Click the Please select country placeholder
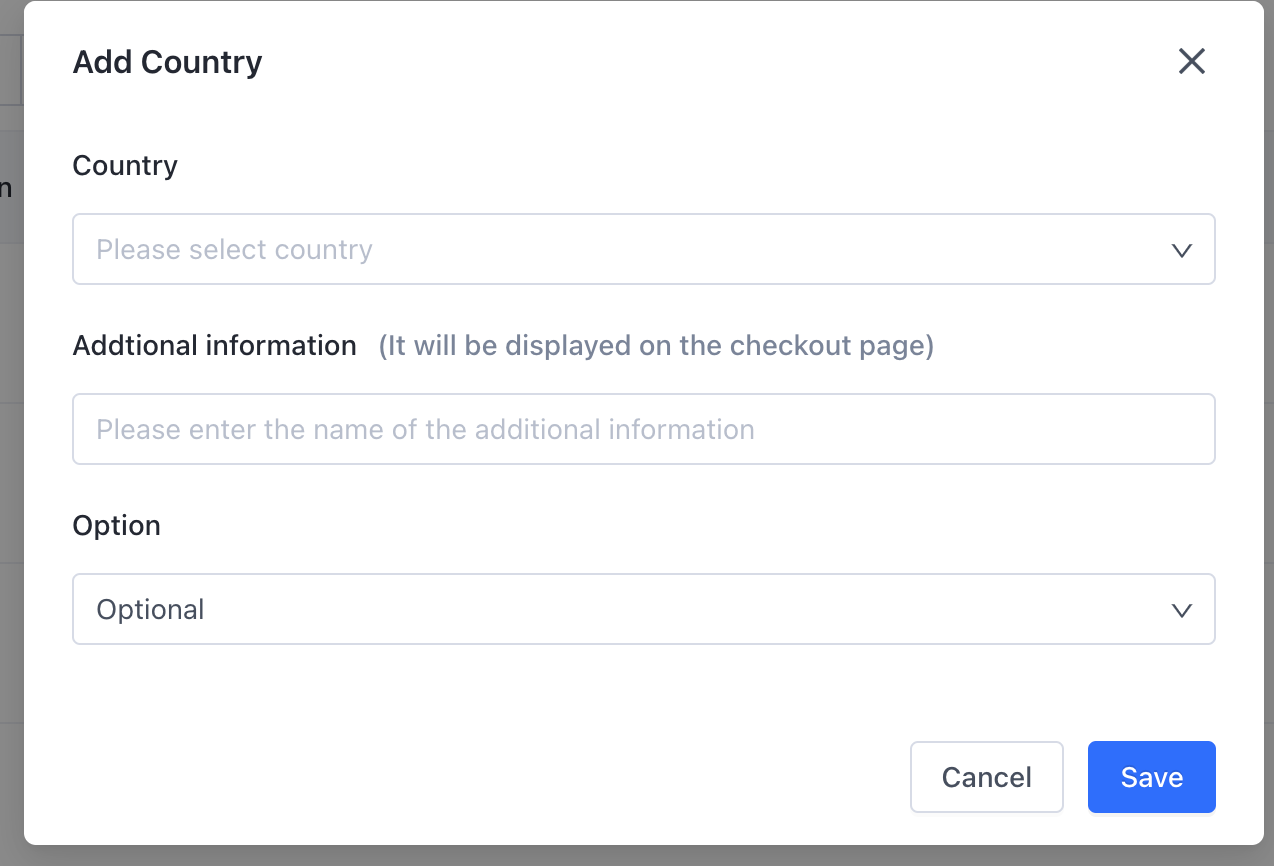This screenshot has width=1274, height=866. 234,249
